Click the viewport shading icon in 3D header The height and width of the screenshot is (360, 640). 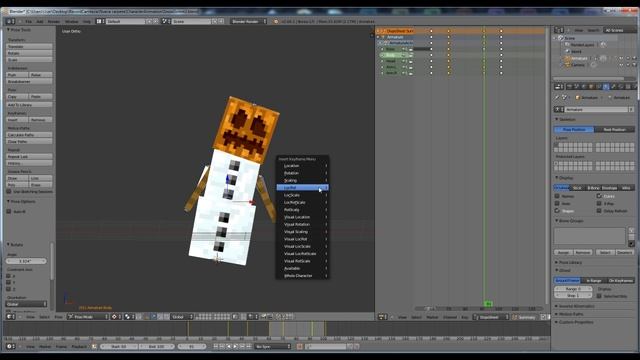tap(115, 317)
